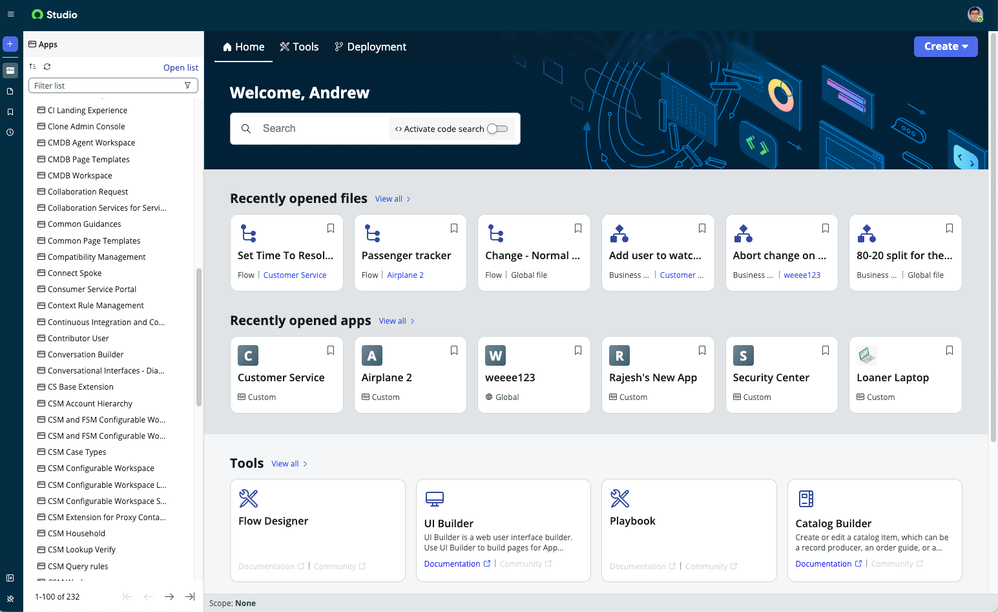Open Flow Designer
The width and height of the screenshot is (998, 612).
[x=276, y=520]
